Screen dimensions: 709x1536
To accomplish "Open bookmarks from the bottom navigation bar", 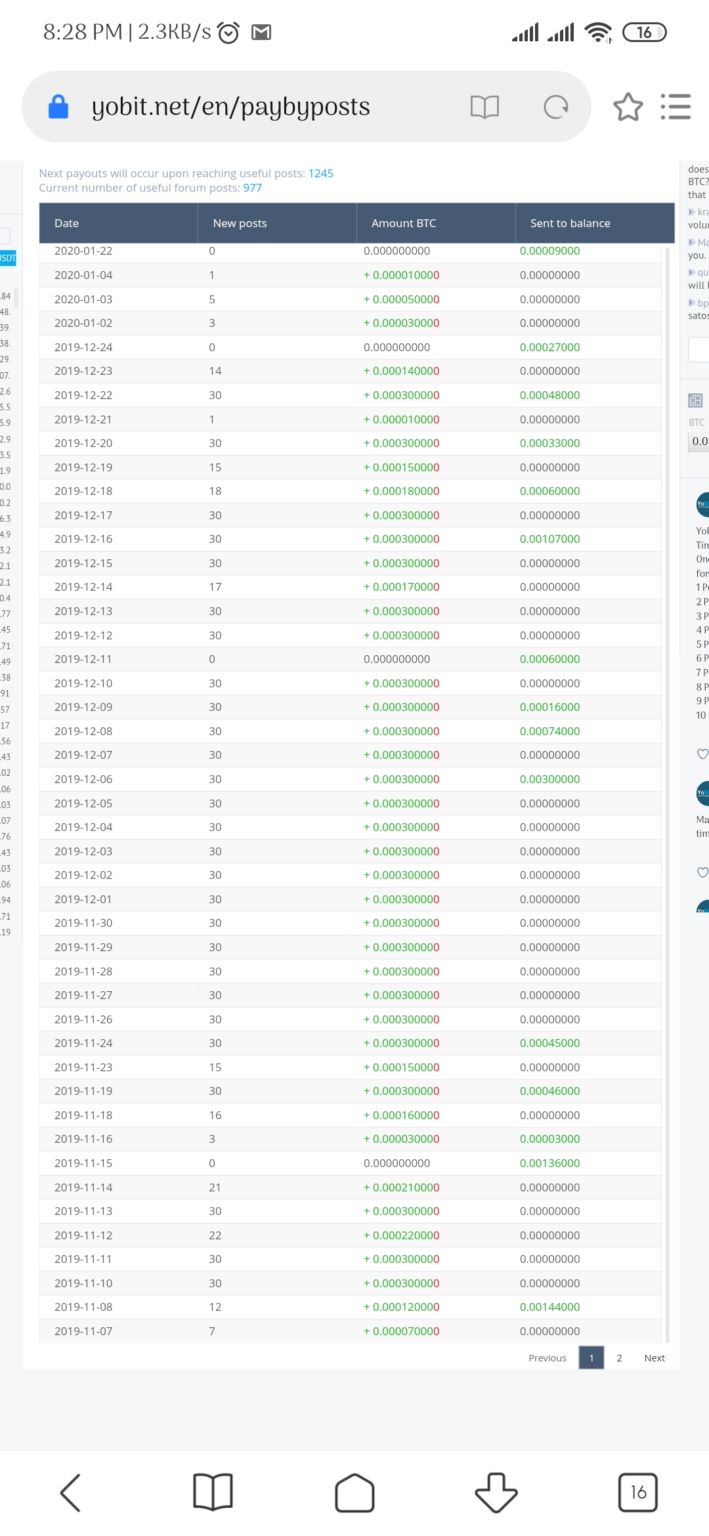I will click(x=212, y=1493).
